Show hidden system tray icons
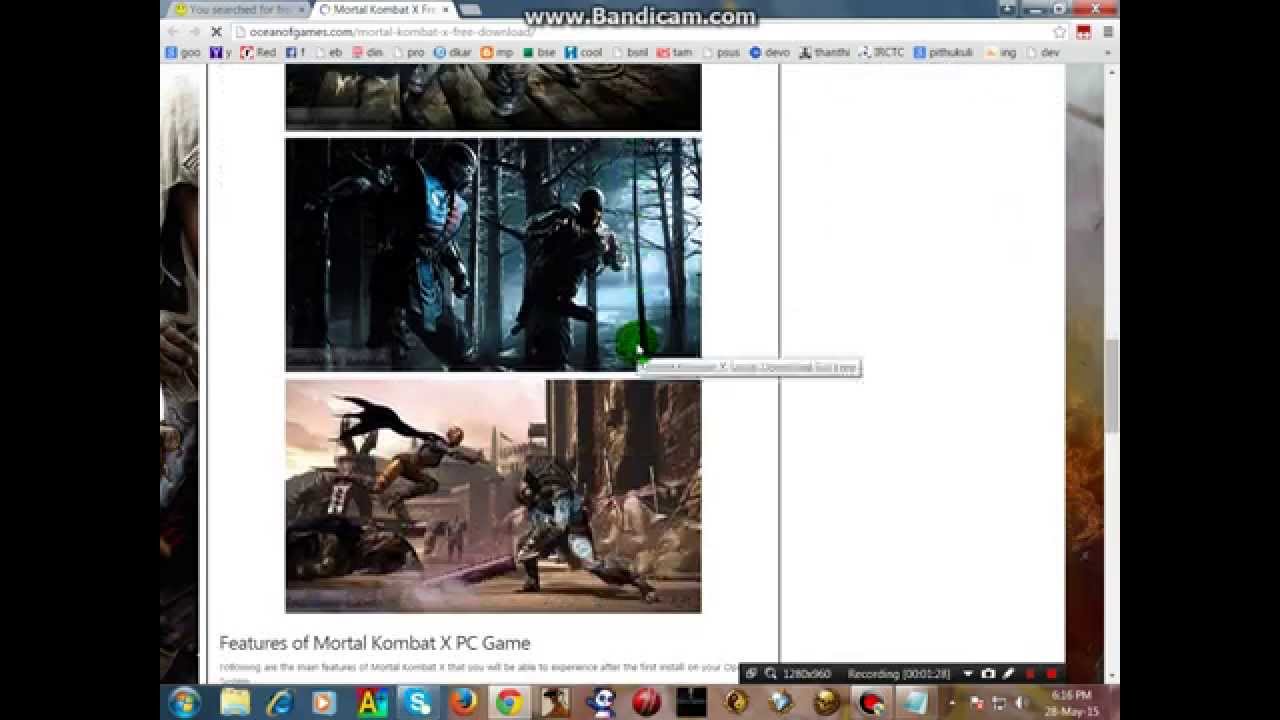Image resolution: width=1280 pixels, height=720 pixels. [x=952, y=703]
